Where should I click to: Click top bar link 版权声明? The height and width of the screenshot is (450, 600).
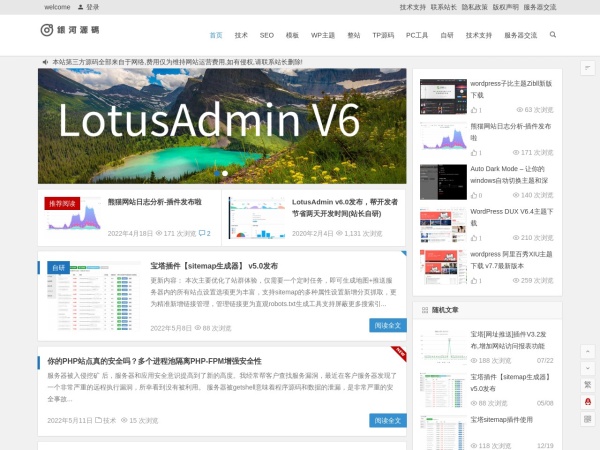tap(505, 7)
